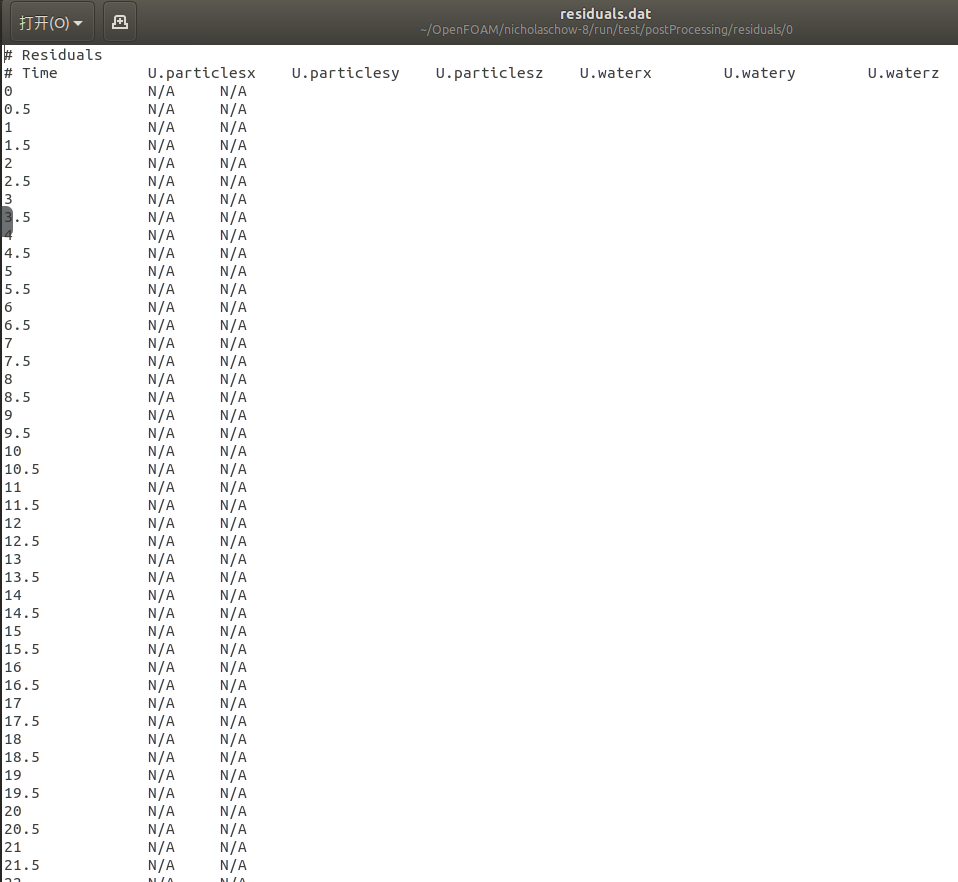Click second N/A in the 7.5 row
Screen dimensions: 958x882
click(x=233, y=362)
